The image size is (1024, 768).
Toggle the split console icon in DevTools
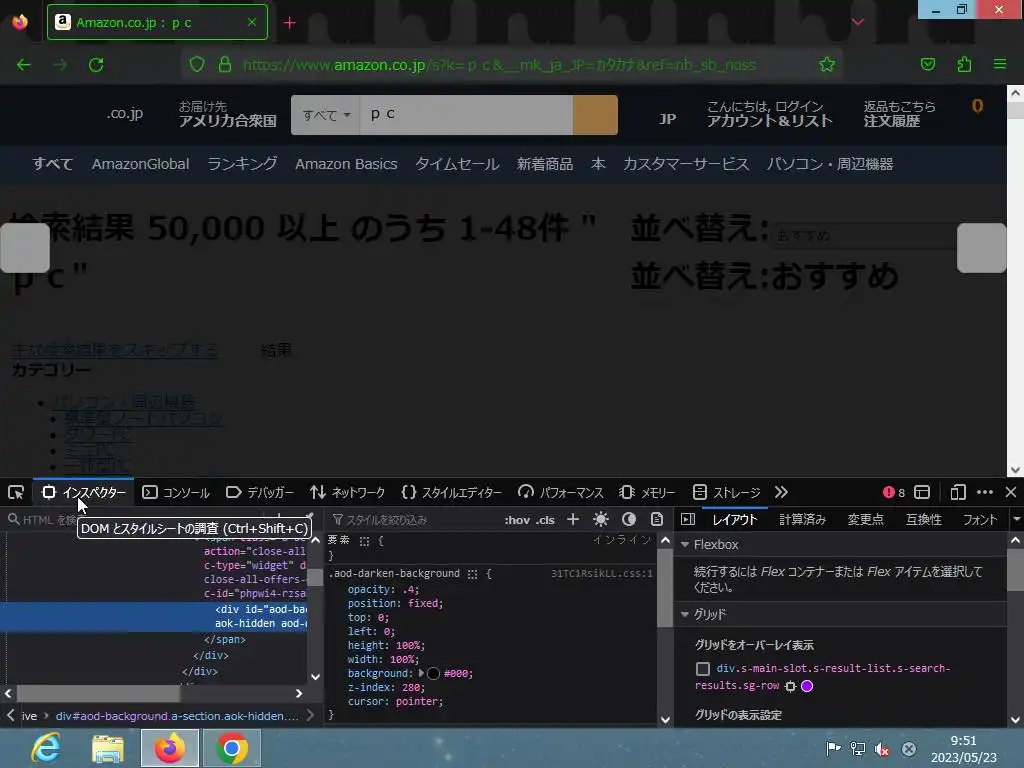922,492
